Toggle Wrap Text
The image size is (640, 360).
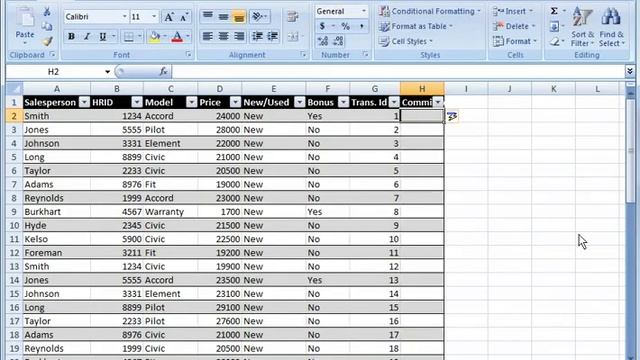(x=293, y=17)
